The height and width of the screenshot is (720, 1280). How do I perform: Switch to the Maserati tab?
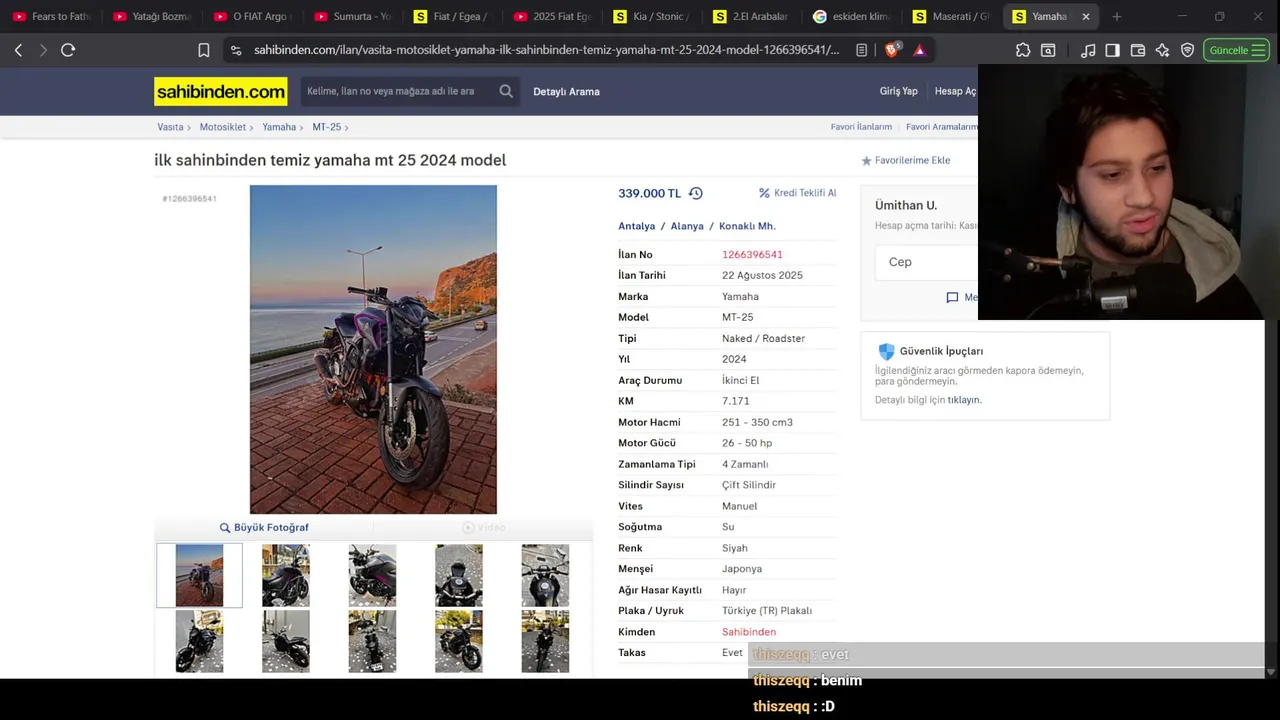coord(950,16)
